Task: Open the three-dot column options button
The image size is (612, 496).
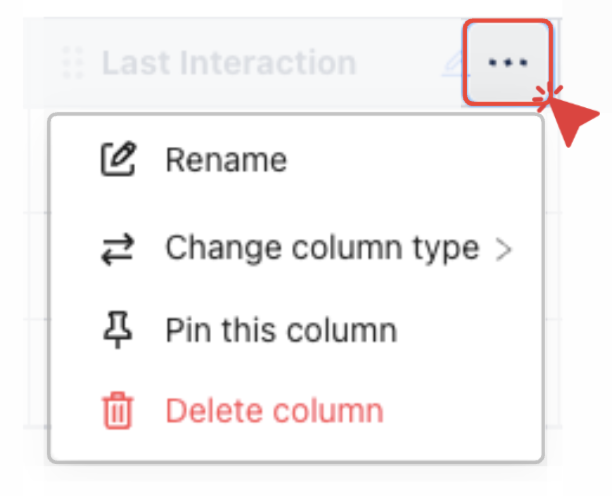Action: [x=507, y=63]
